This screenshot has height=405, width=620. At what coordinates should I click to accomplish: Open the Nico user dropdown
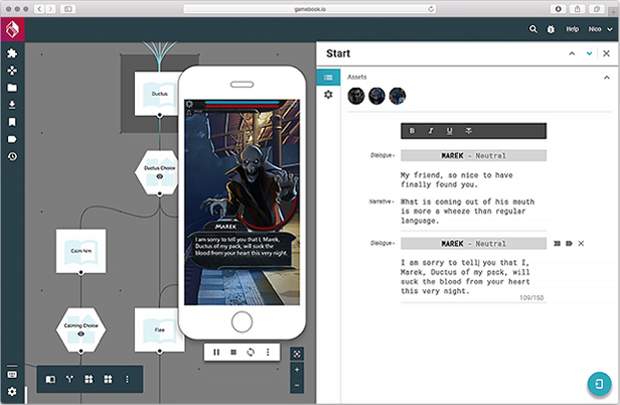tap(600, 29)
